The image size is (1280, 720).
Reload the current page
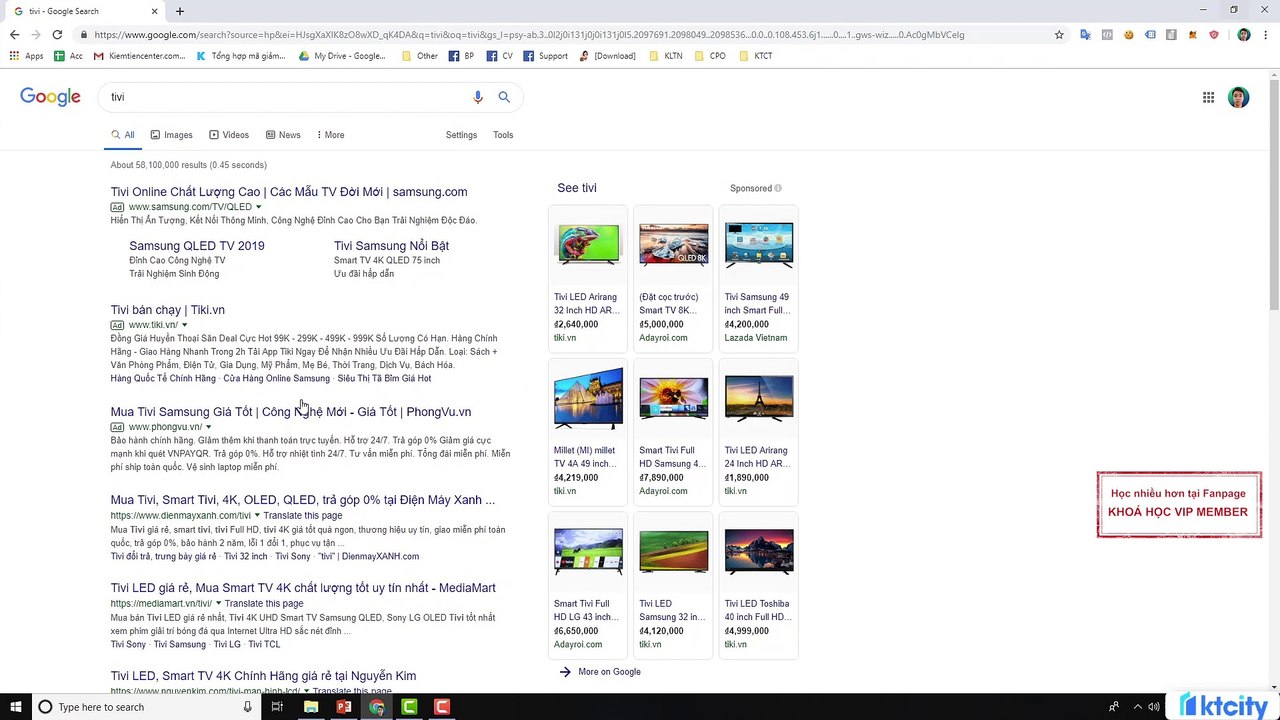[x=57, y=35]
